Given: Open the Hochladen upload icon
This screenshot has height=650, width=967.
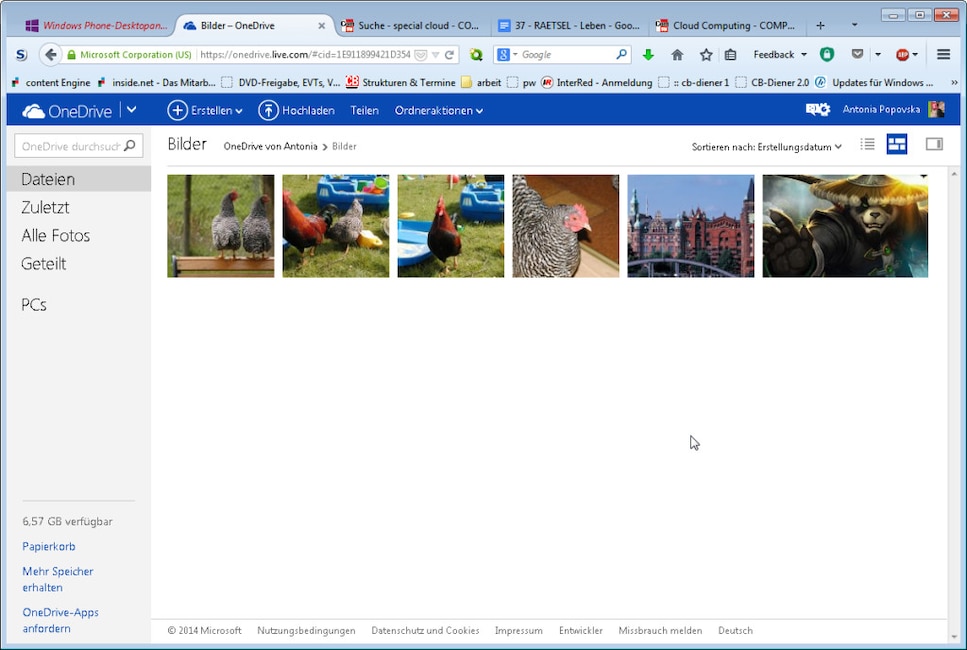Looking at the screenshot, I should [x=268, y=110].
